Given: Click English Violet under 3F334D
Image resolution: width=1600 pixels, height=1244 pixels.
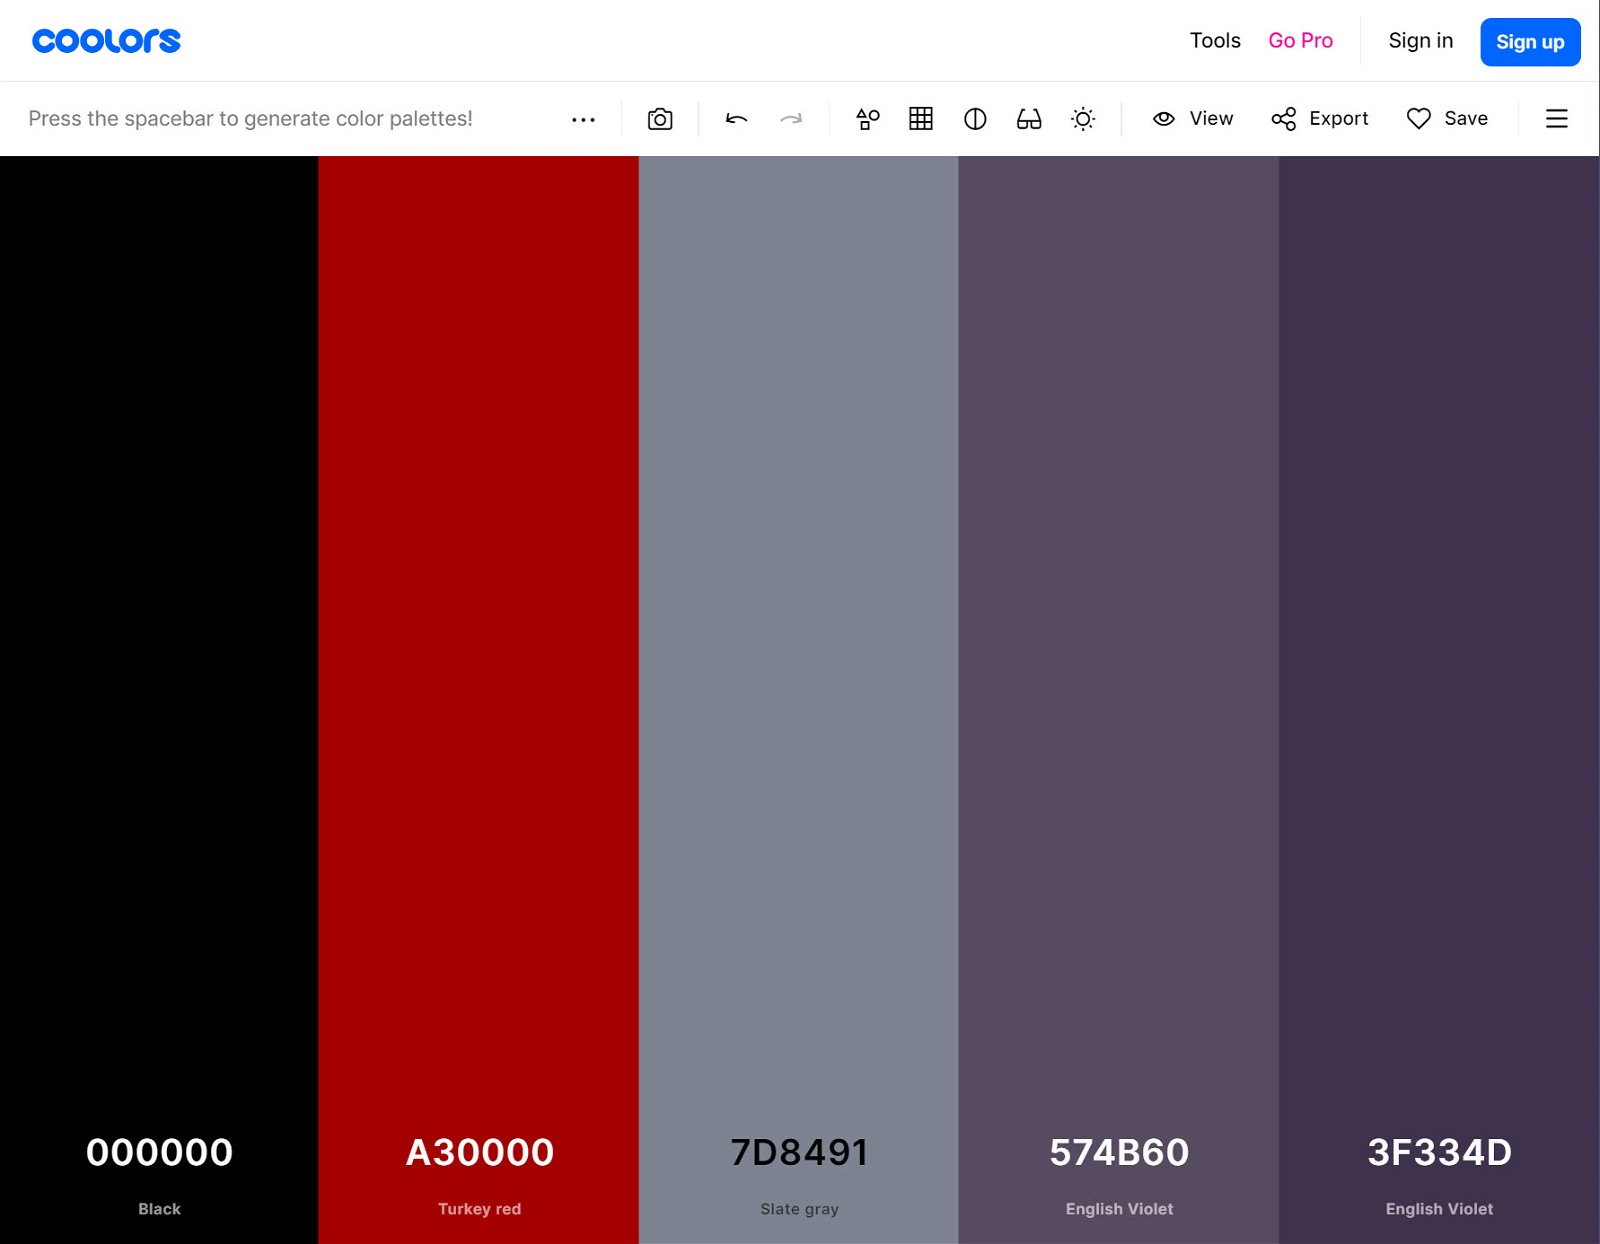Looking at the screenshot, I should tap(1439, 1209).
